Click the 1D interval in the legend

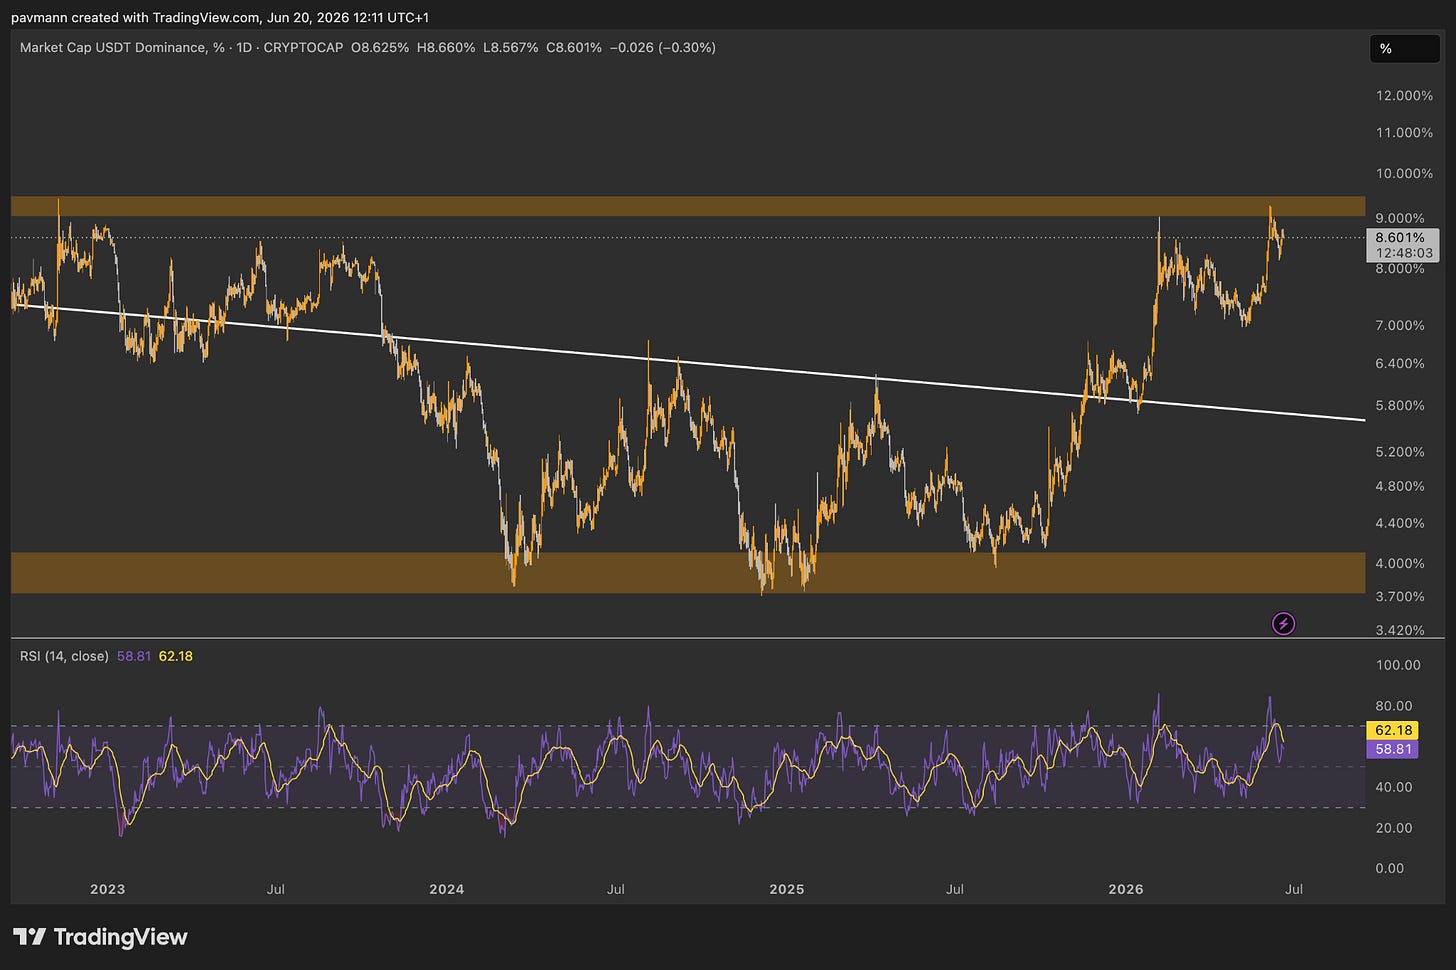pyautogui.click(x=244, y=48)
